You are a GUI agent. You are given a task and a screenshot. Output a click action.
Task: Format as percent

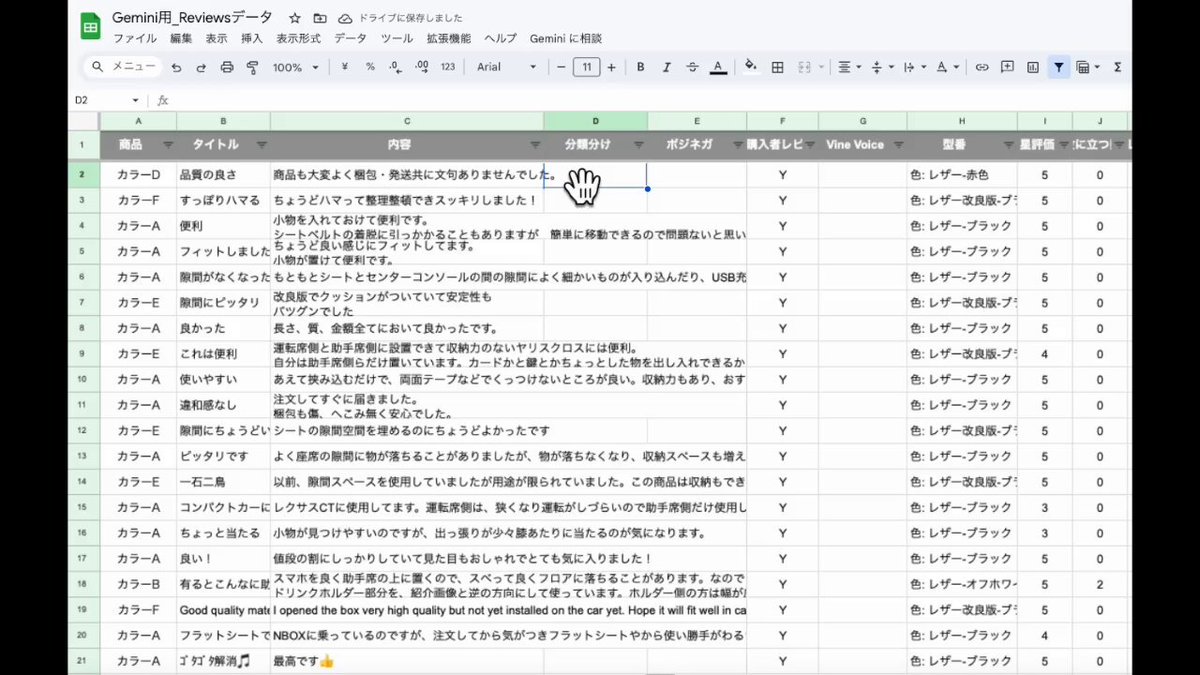click(370, 67)
